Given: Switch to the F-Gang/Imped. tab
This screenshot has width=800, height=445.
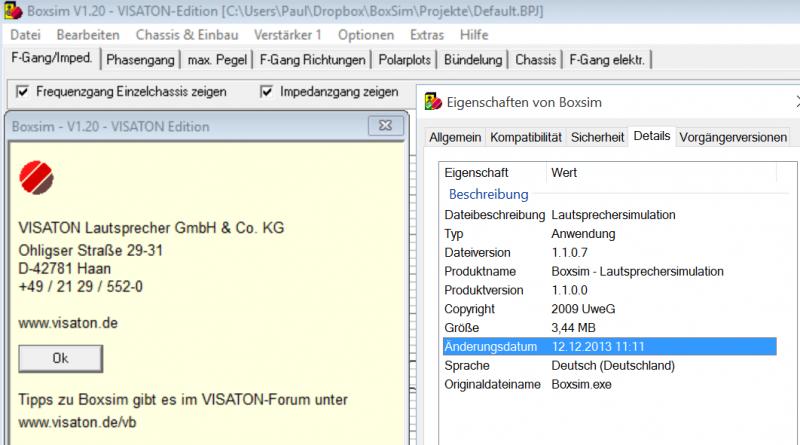Looking at the screenshot, I should 52,58.
